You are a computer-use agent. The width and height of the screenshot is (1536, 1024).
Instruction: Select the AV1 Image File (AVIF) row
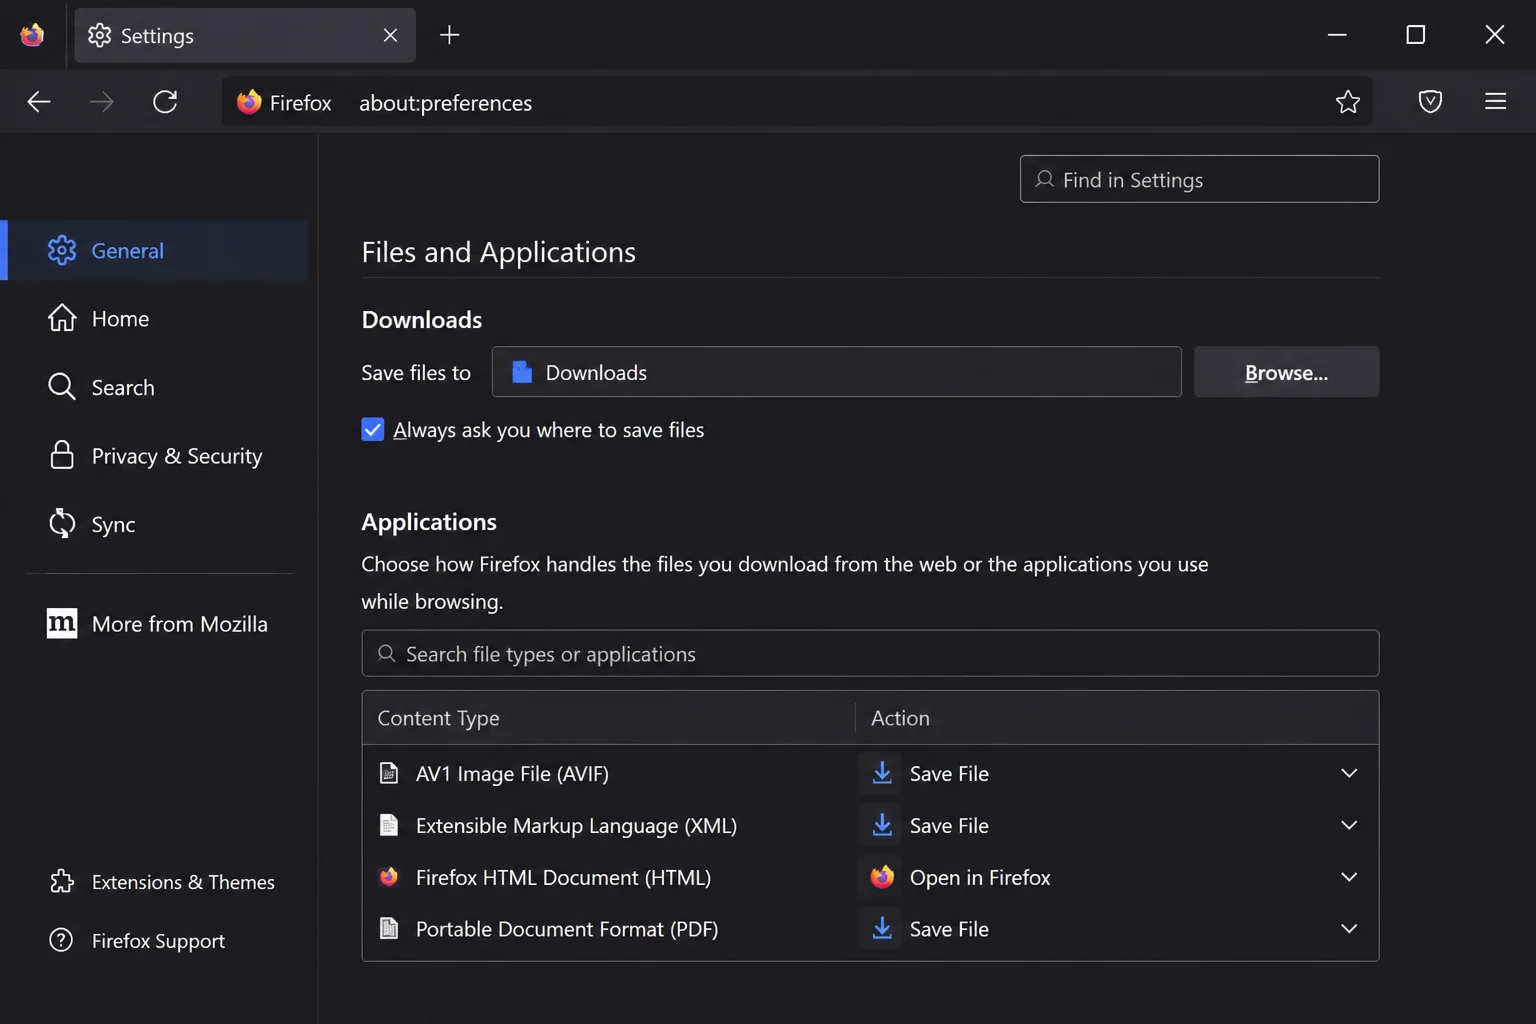point(870,773)
